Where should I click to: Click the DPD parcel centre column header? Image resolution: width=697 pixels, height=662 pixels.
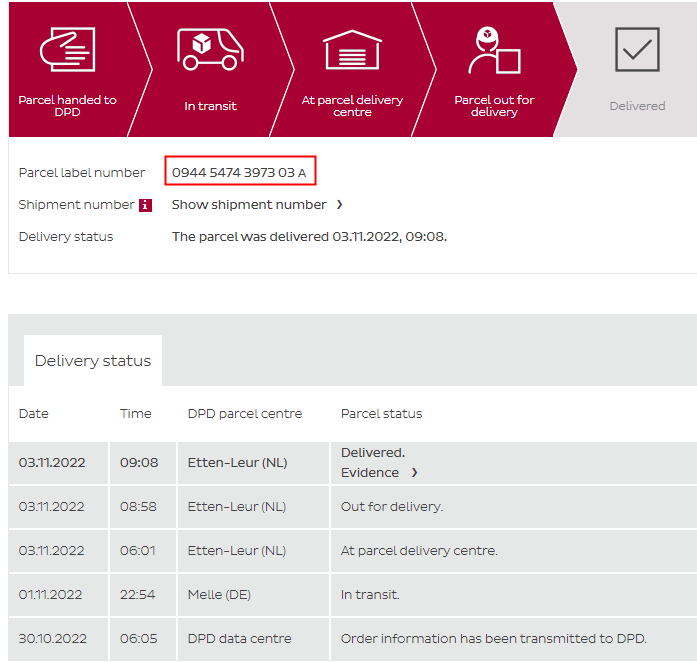[244, 414]
